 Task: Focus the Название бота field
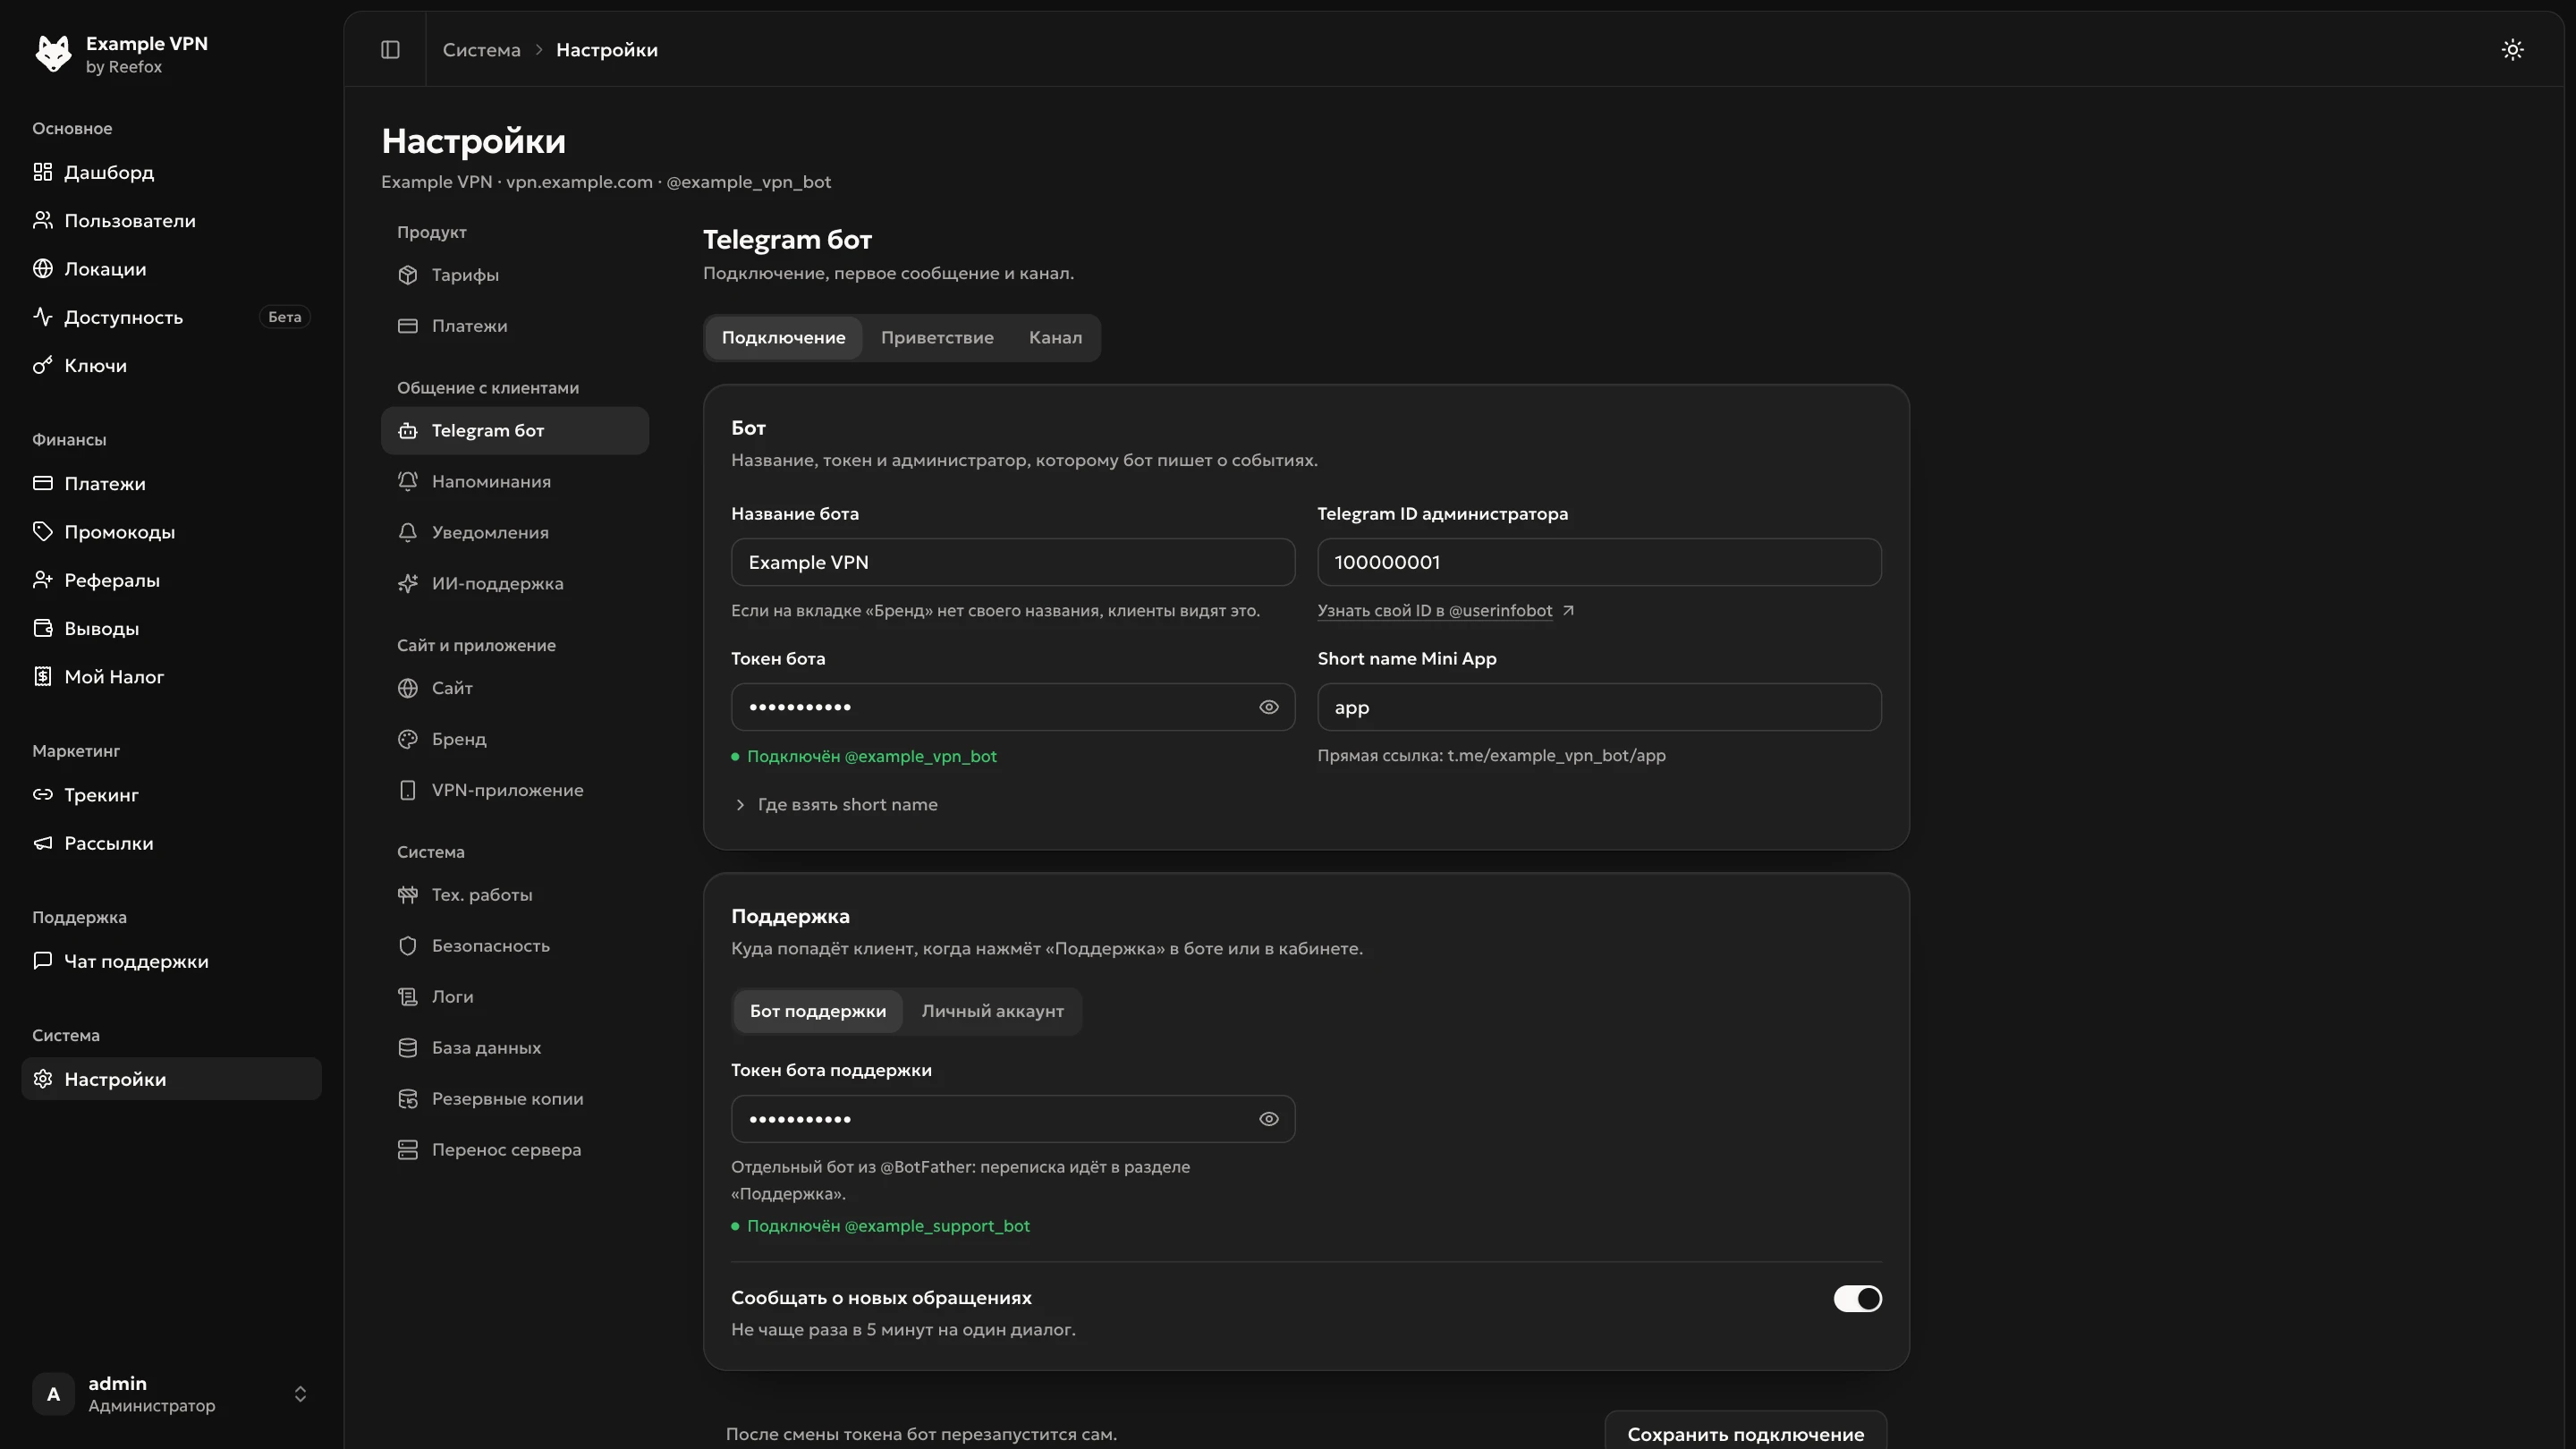pyautogui.click(x=1012, y=562)
